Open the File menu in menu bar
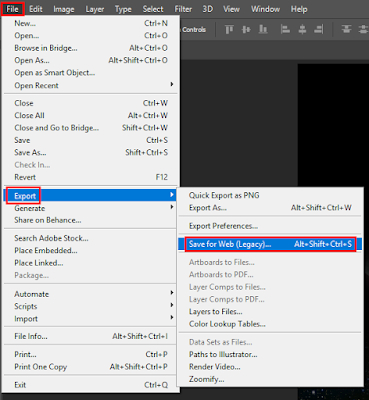 [12, 9]
